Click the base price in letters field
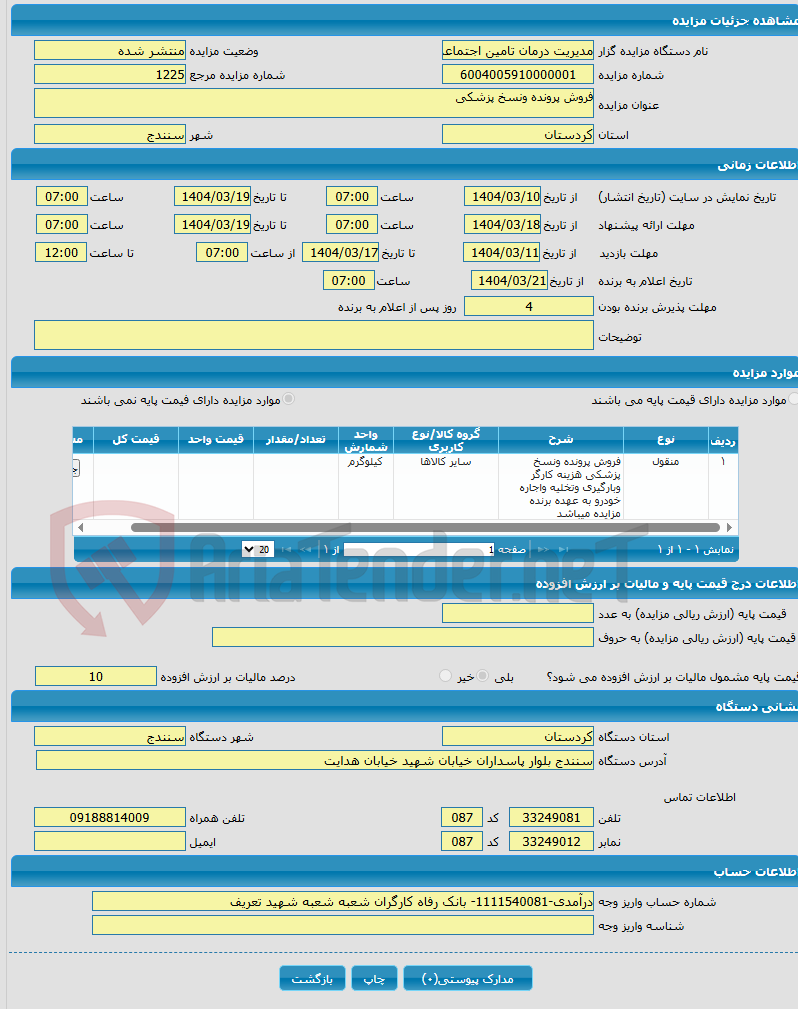798x1009 pixels. [x=403, y=637]
